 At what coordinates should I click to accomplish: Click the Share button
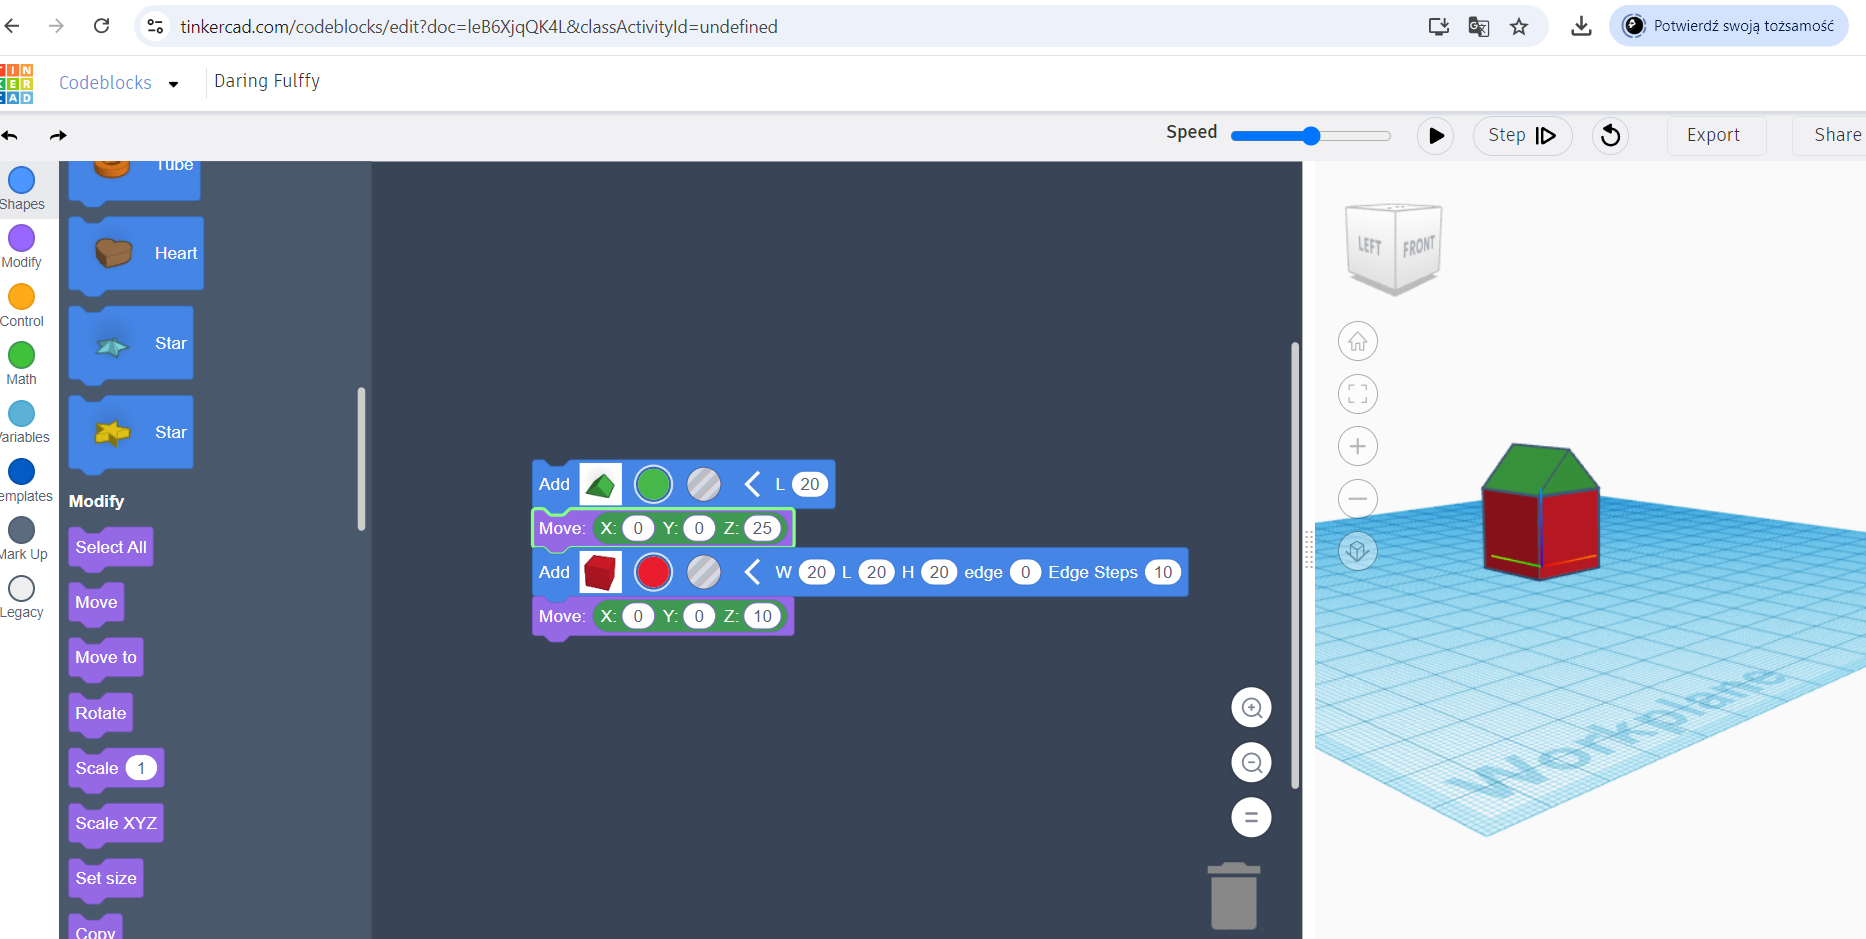click(x=1828, y=136)
